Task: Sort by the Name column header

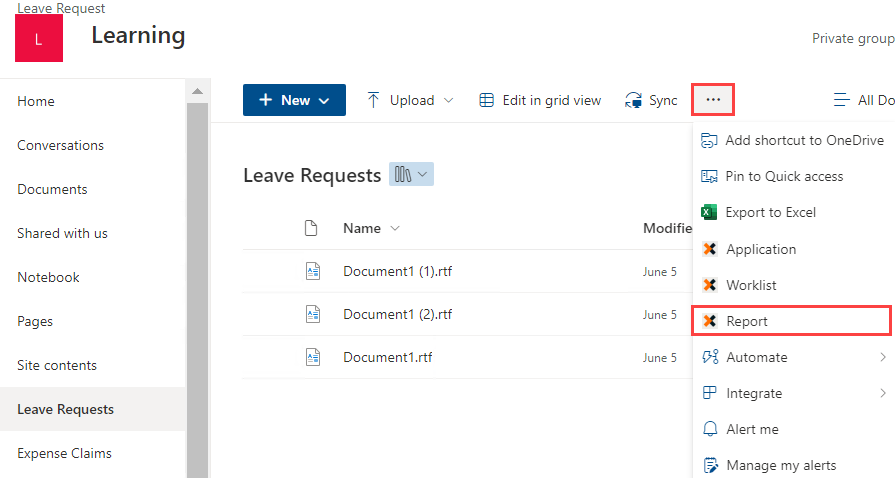Action: click(362, 228)
